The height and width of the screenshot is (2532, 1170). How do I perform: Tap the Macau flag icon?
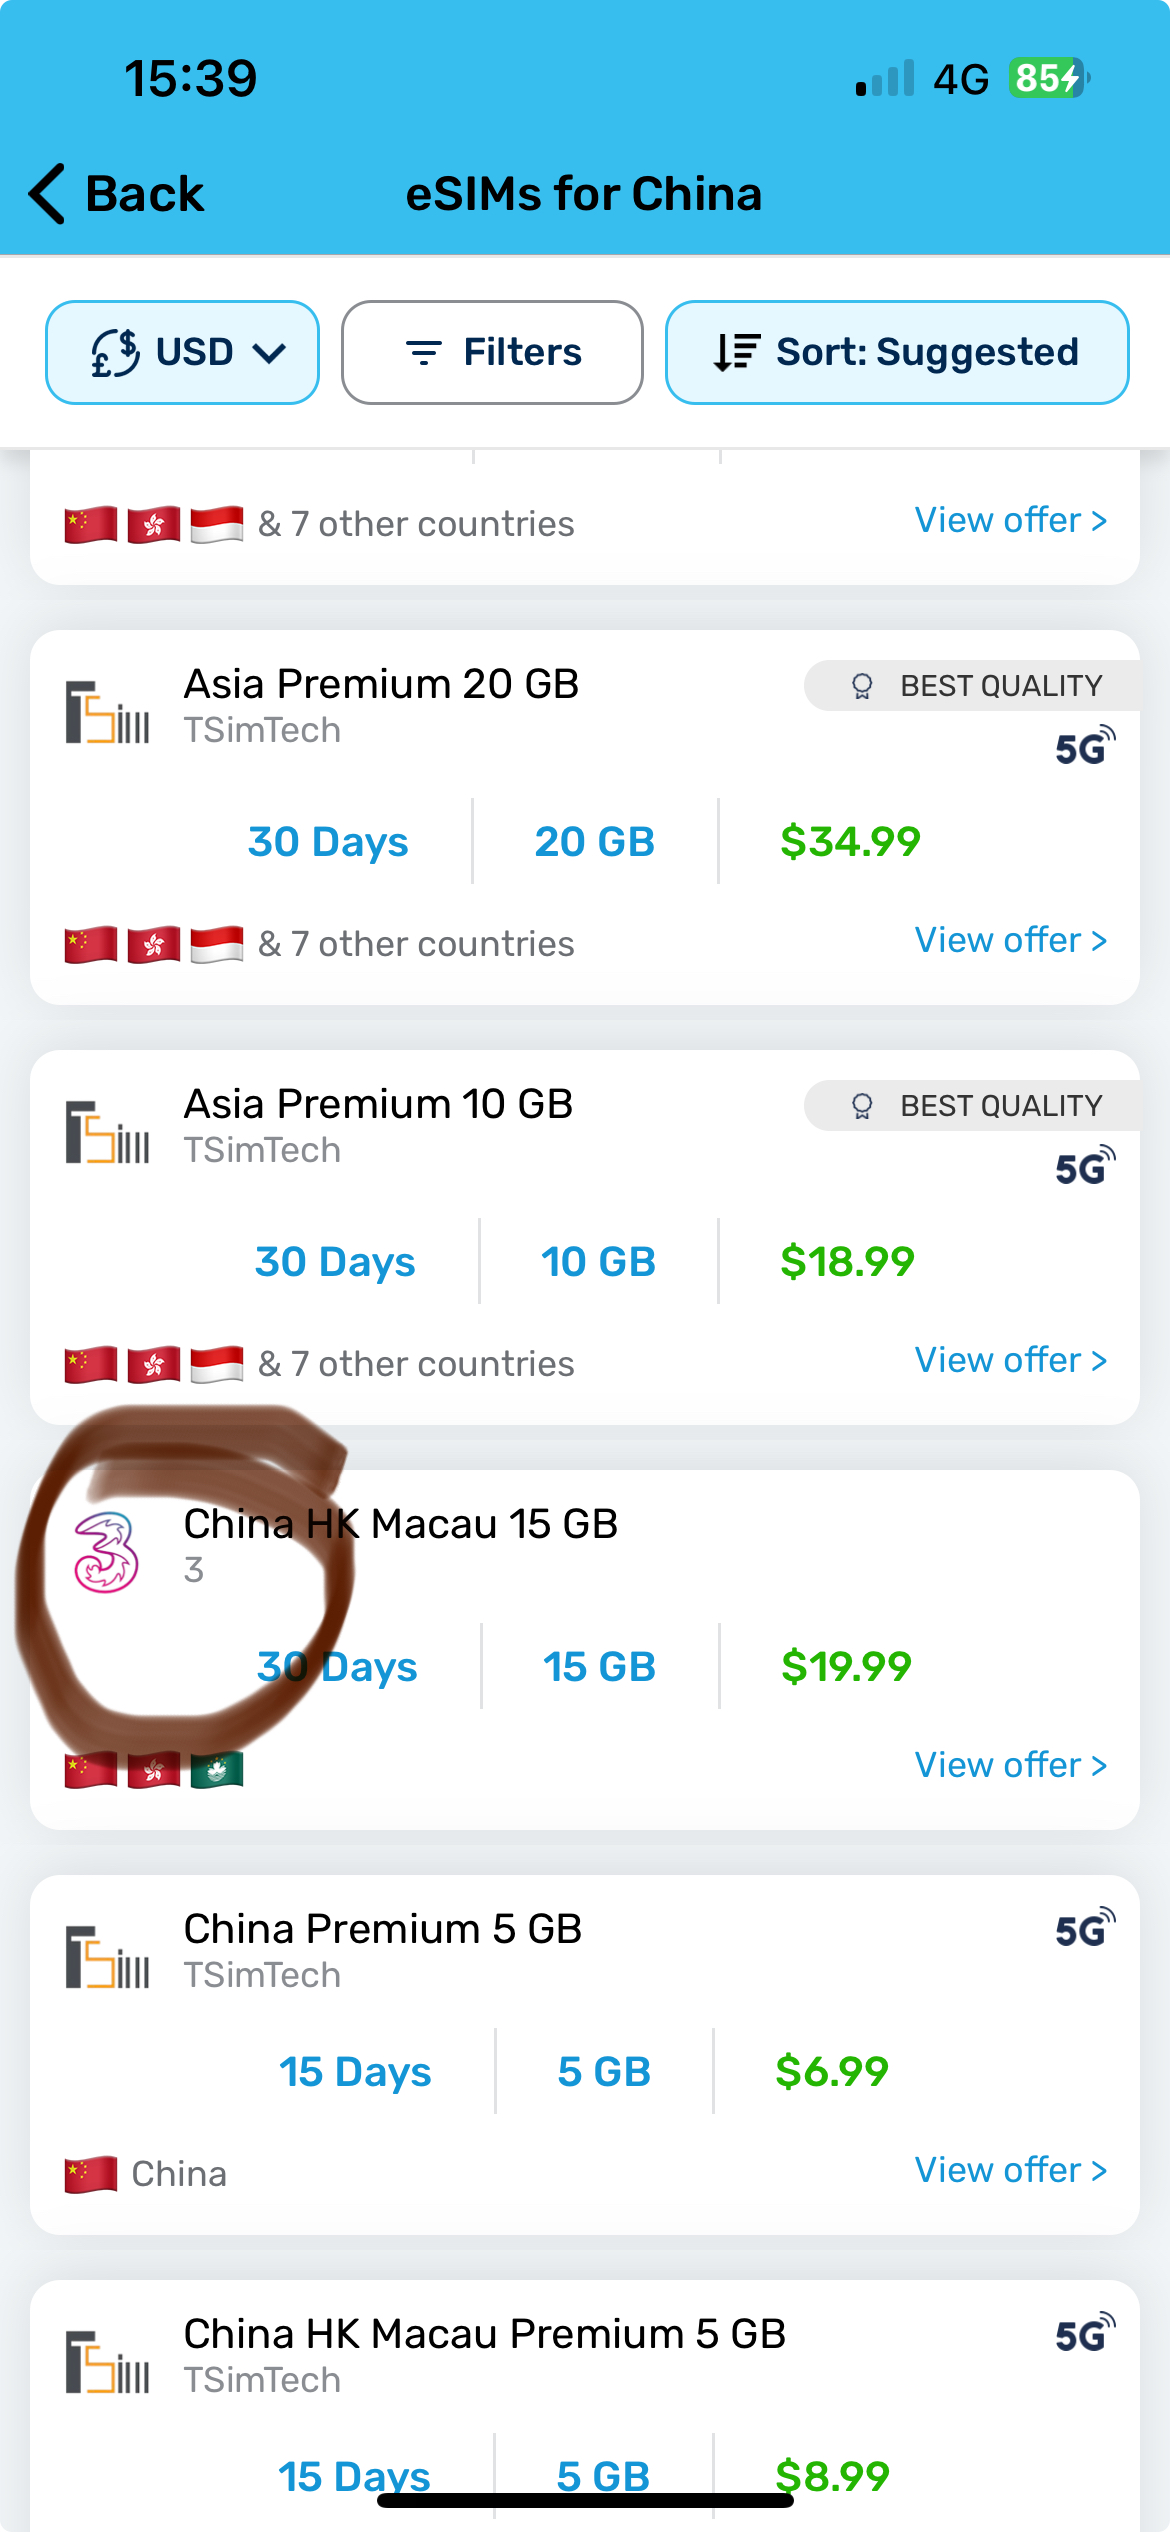coord(217,1770)
